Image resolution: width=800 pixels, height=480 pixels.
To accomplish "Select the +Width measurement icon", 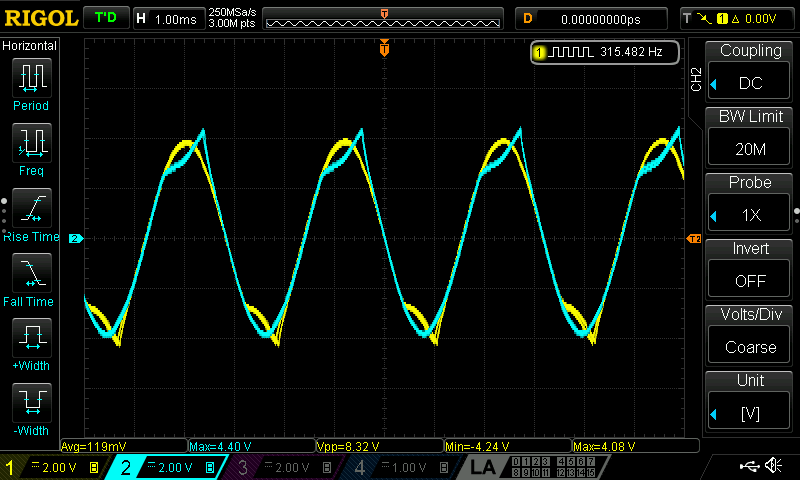I will point(31,340).
